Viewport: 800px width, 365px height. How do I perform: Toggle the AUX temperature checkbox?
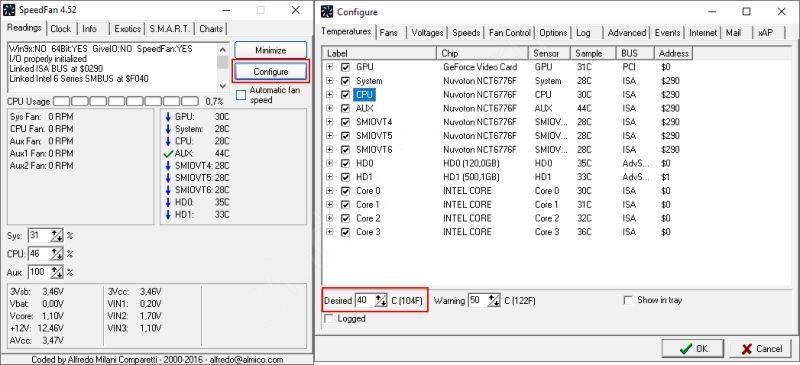coord(345,108)
